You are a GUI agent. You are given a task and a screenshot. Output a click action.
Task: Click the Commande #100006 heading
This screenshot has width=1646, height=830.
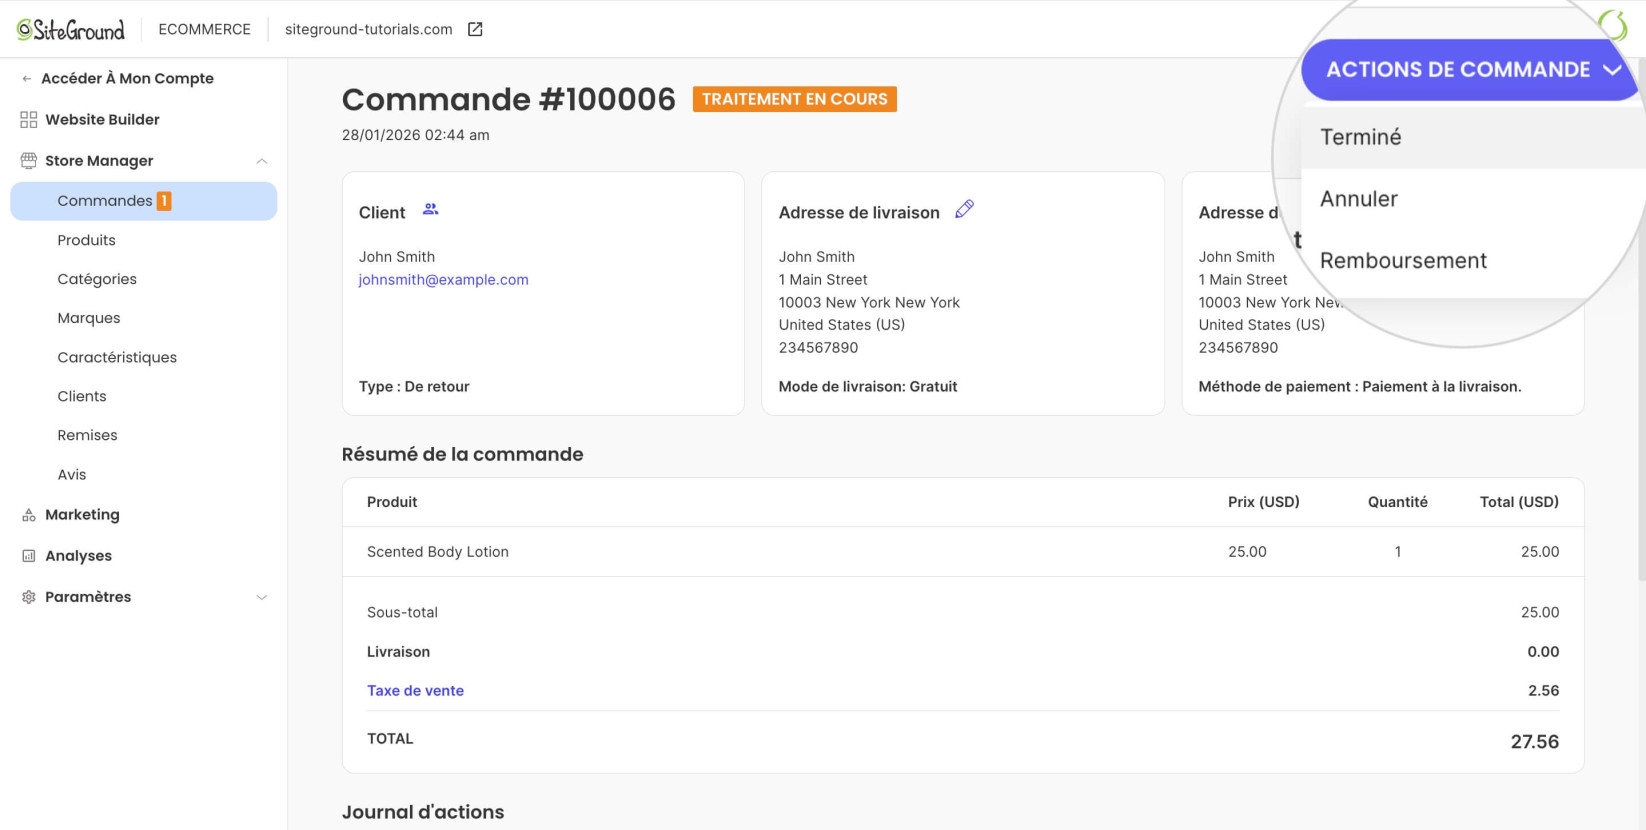pos(509,99)
